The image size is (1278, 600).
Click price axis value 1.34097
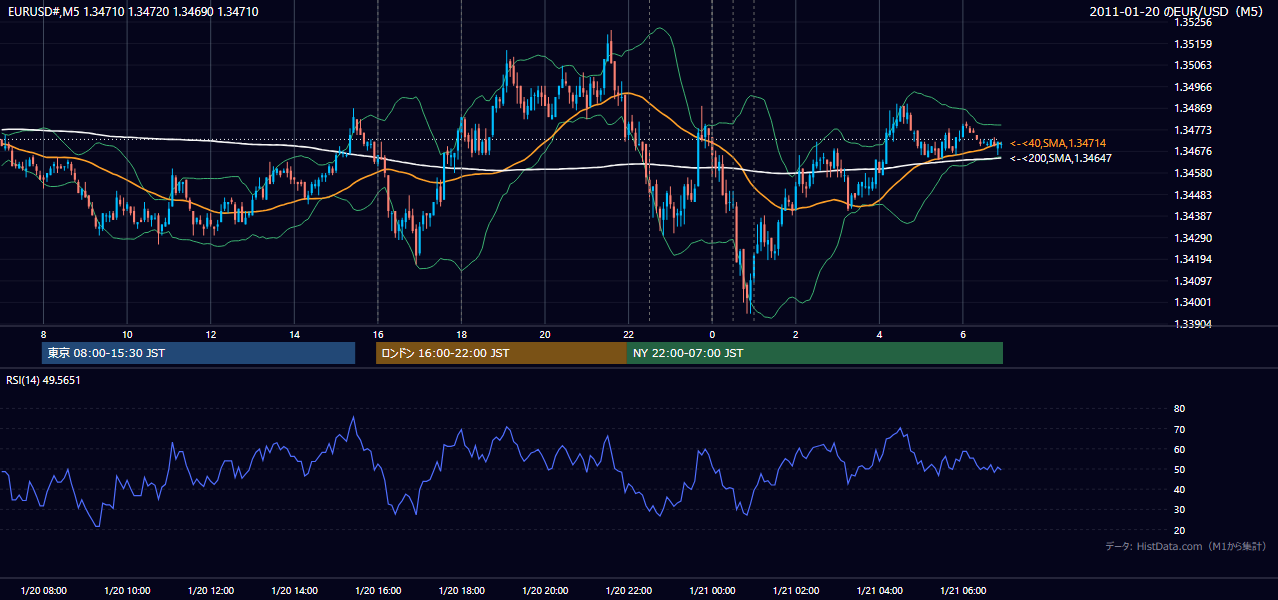tap(1192, 281)
